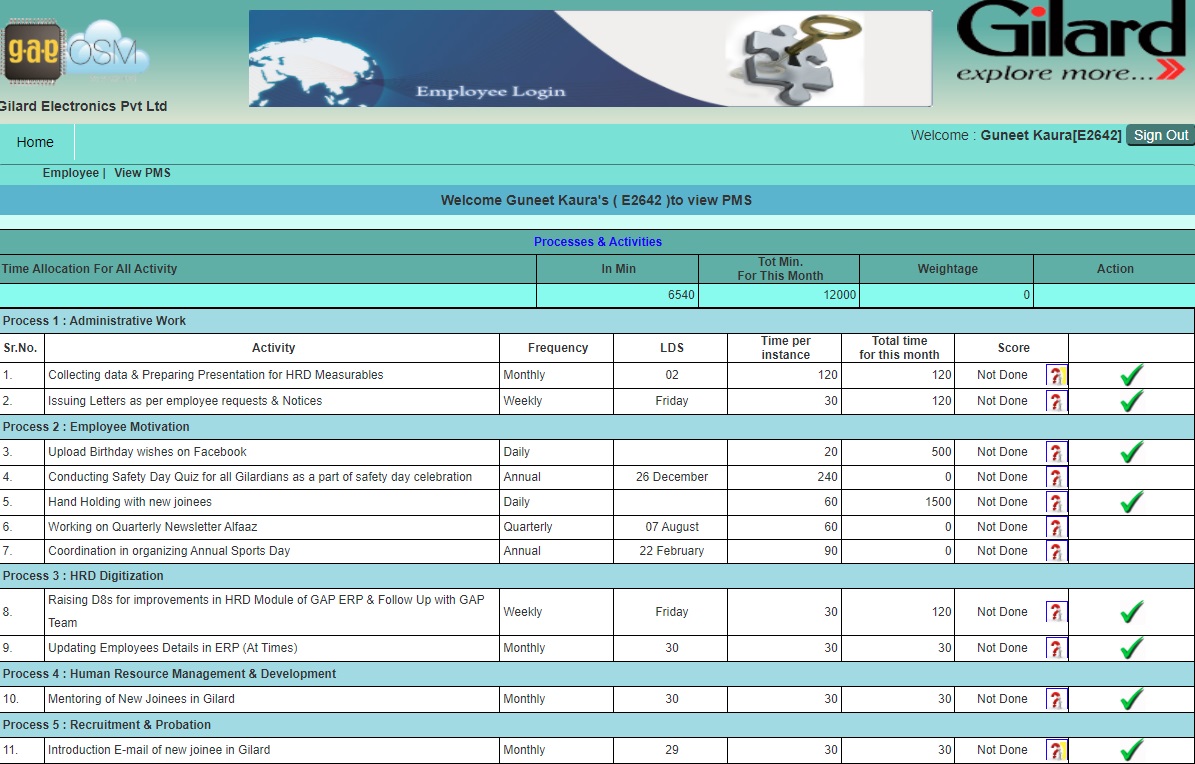Open help icon for Raising D8s row
The height and width of the screenshot is (764, 1195).
coord(1056,613)
